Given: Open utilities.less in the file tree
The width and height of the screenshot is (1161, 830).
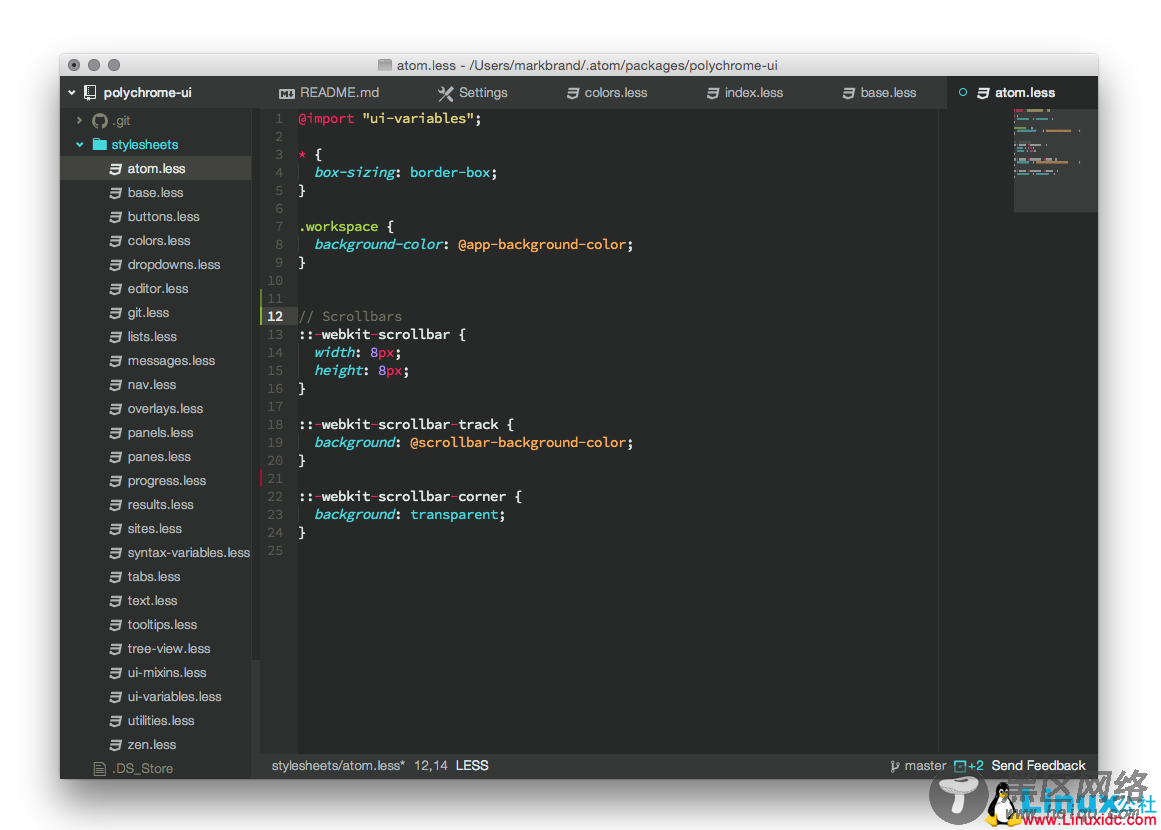Looking at the screenshot, I should tap(161, 721).
